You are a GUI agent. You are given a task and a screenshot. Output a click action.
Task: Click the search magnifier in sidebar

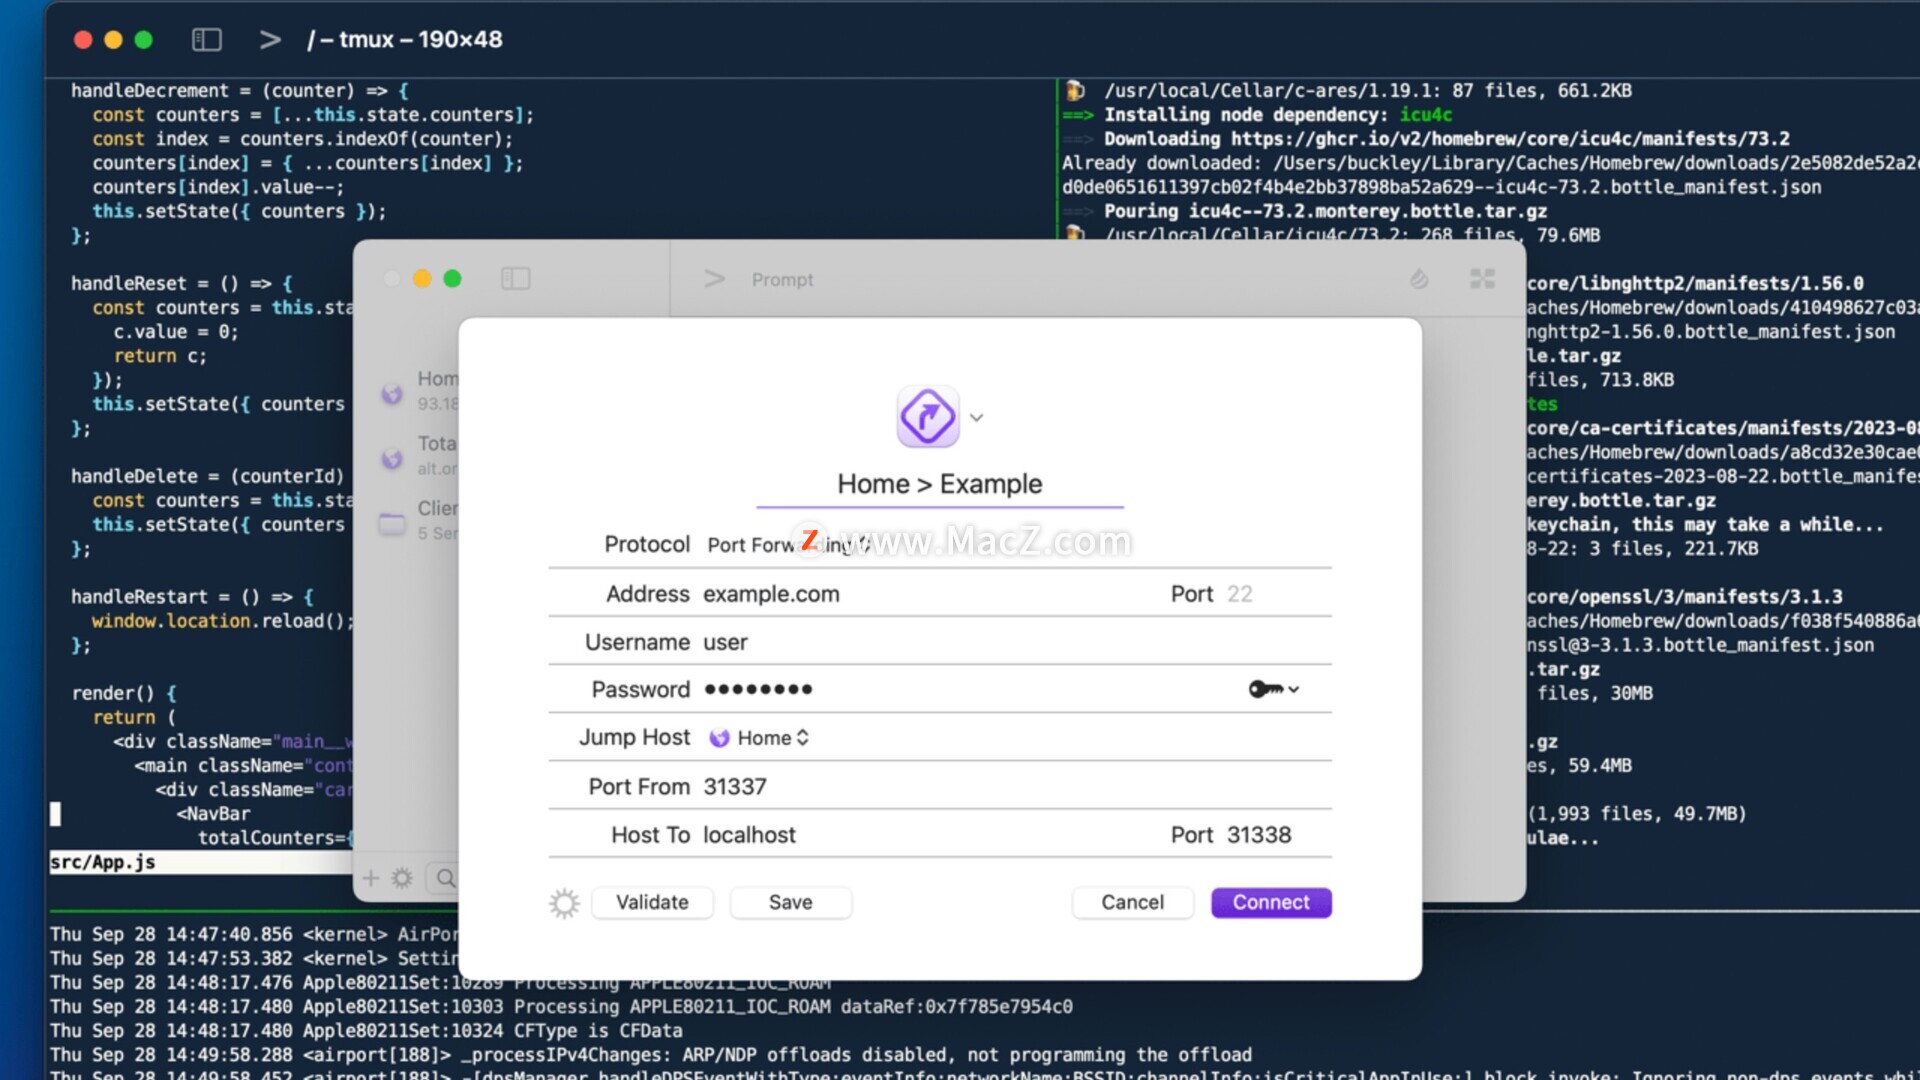pyautogui.click(x=446, y=878)
